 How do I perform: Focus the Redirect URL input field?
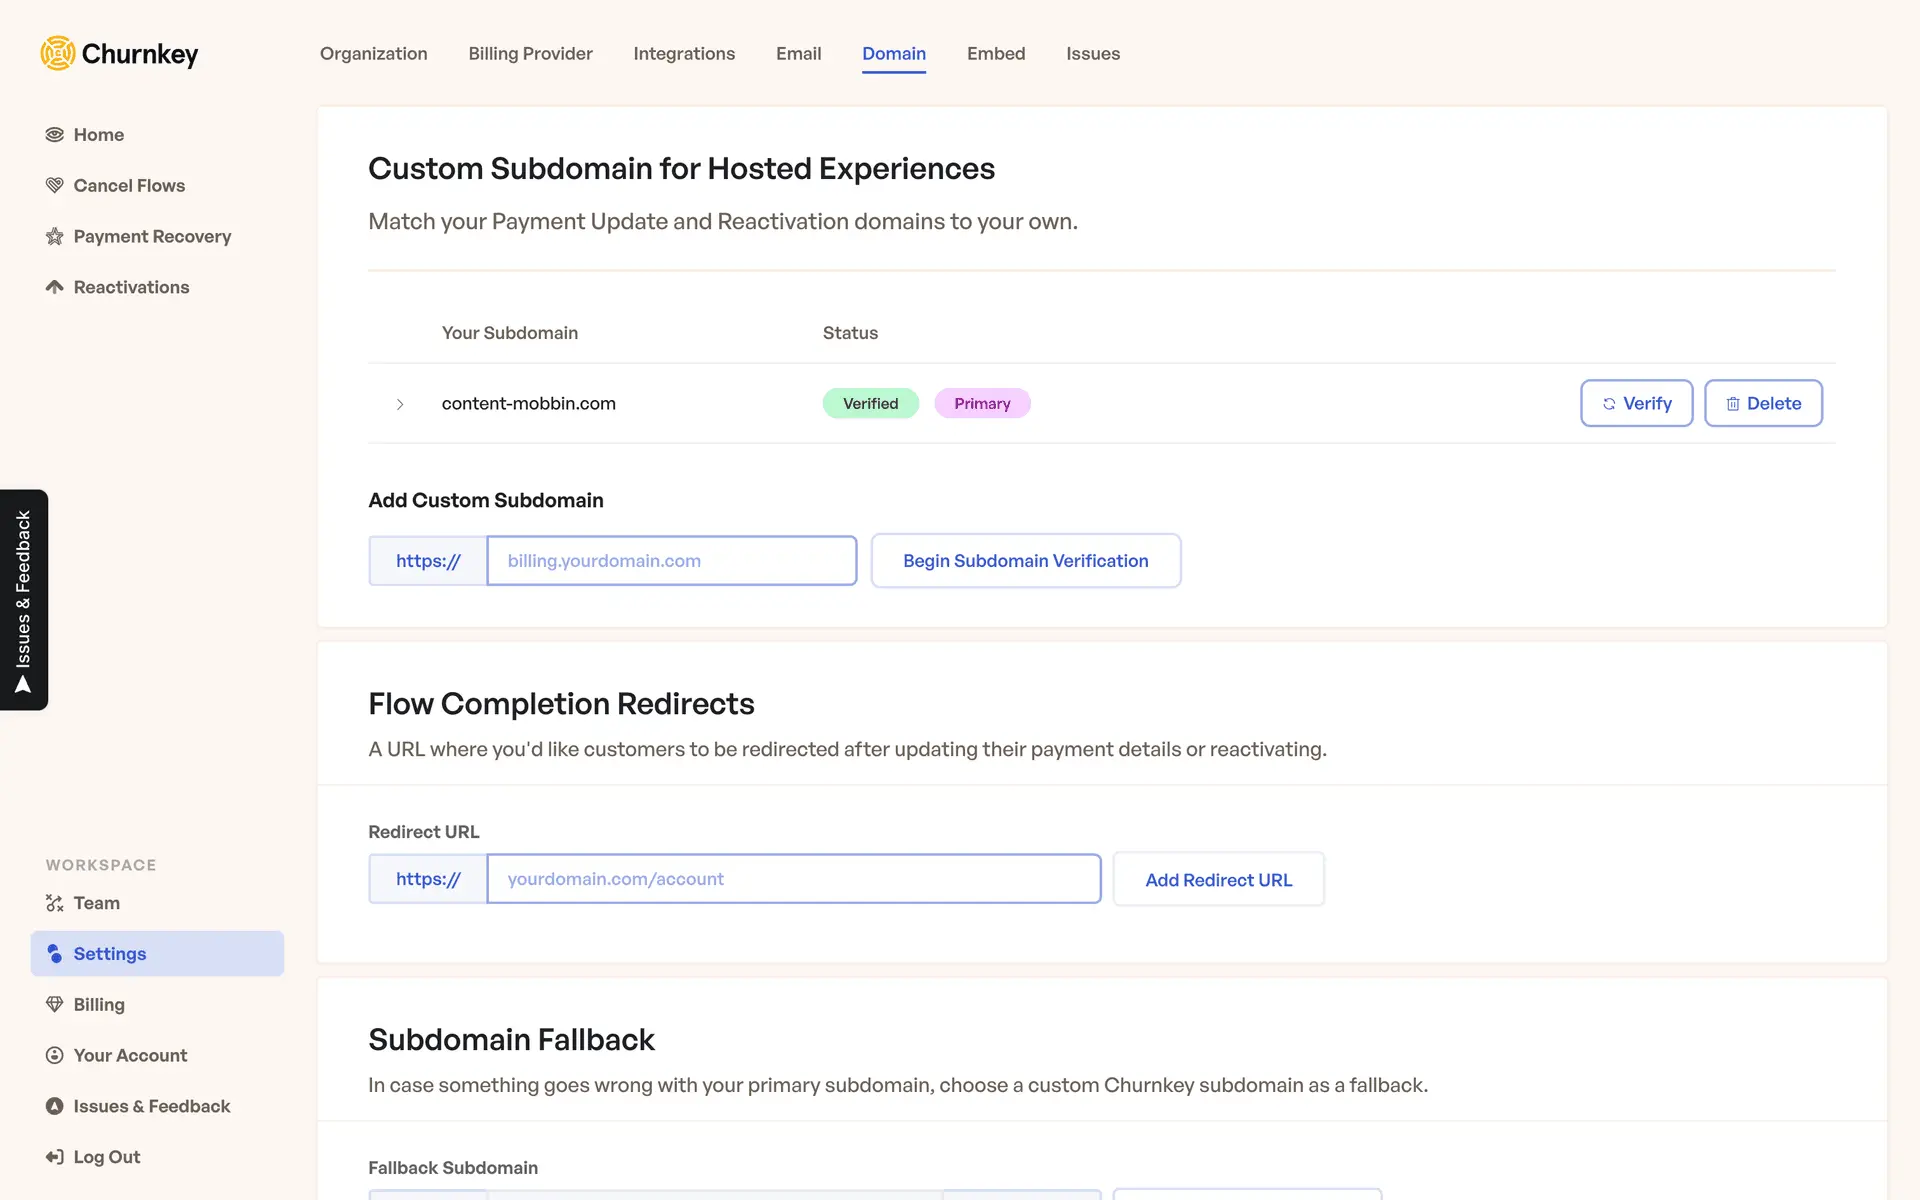tap(793, 879)
